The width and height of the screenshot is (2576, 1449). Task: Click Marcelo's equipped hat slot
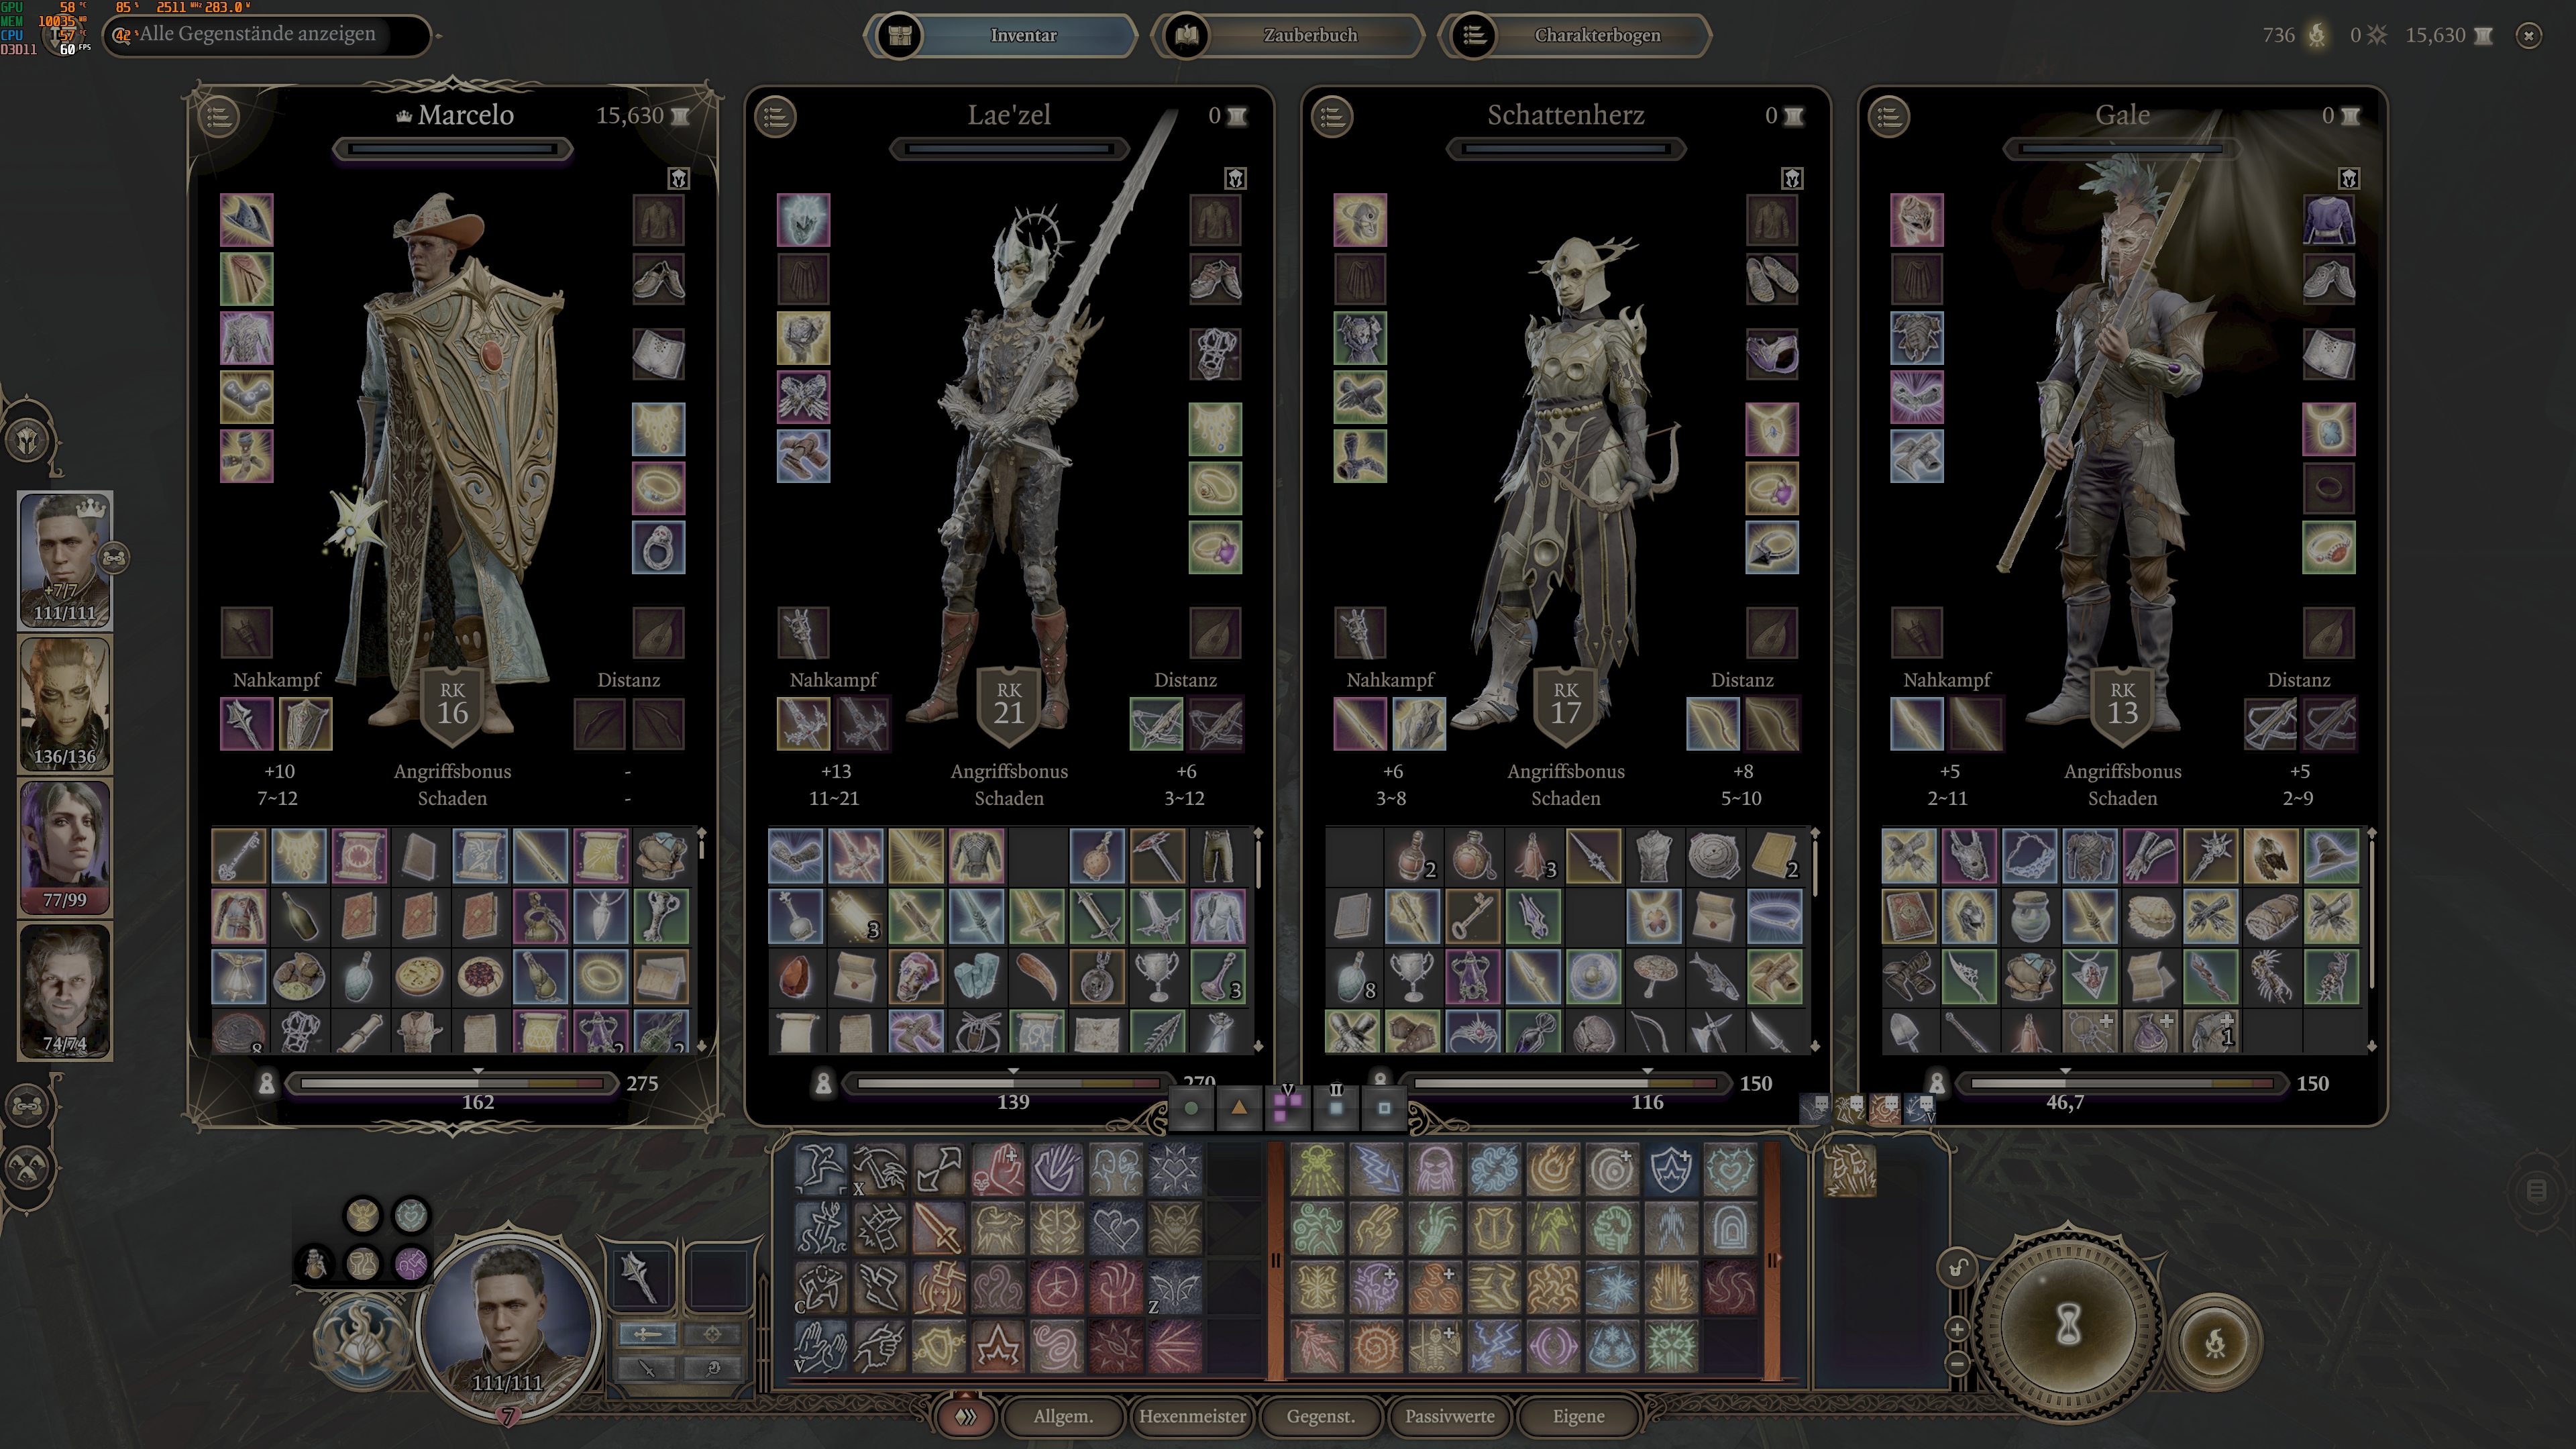246,219
